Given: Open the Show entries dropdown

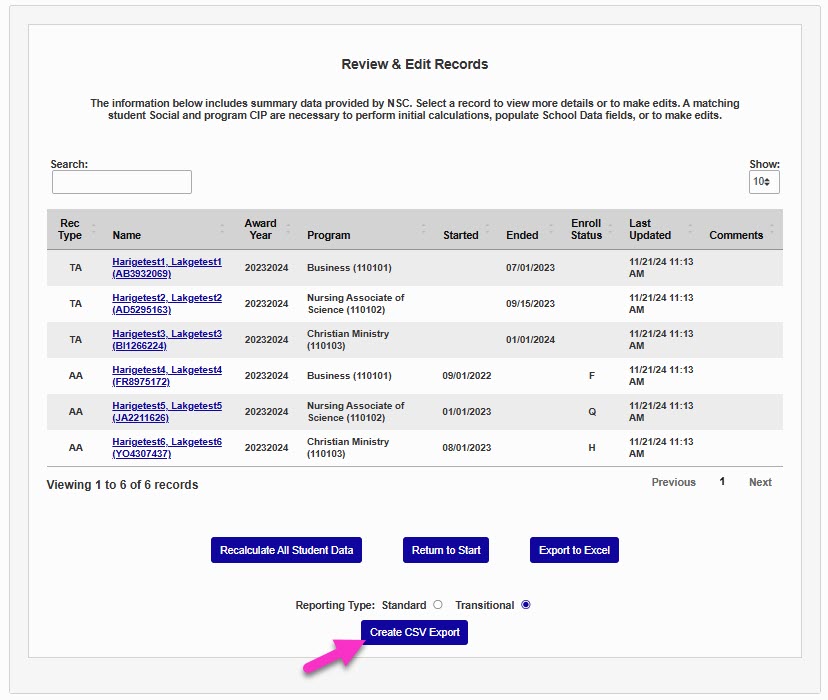Looking at the screenshot, I should pyautogui.click(x=764, y=182).
